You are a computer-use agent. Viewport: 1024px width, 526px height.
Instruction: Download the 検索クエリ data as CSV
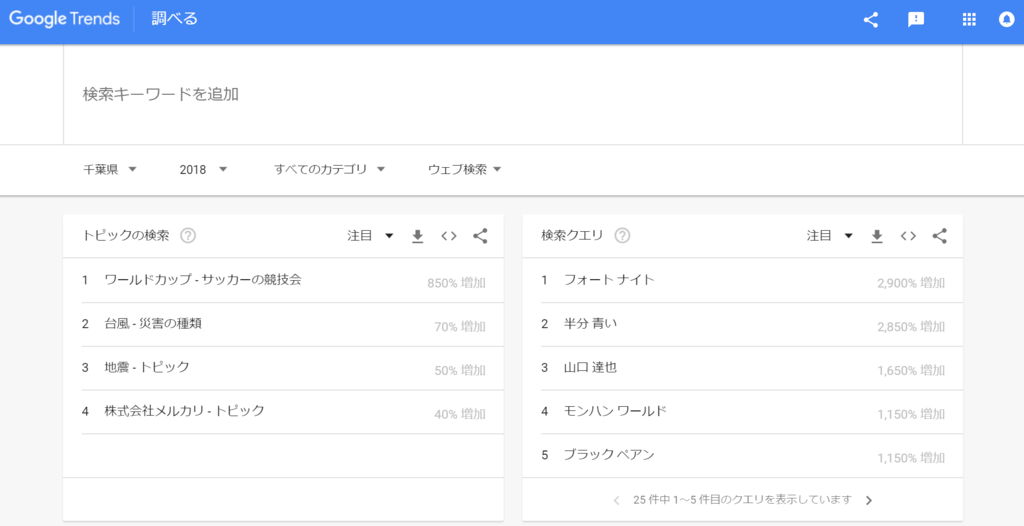[878, 236]
